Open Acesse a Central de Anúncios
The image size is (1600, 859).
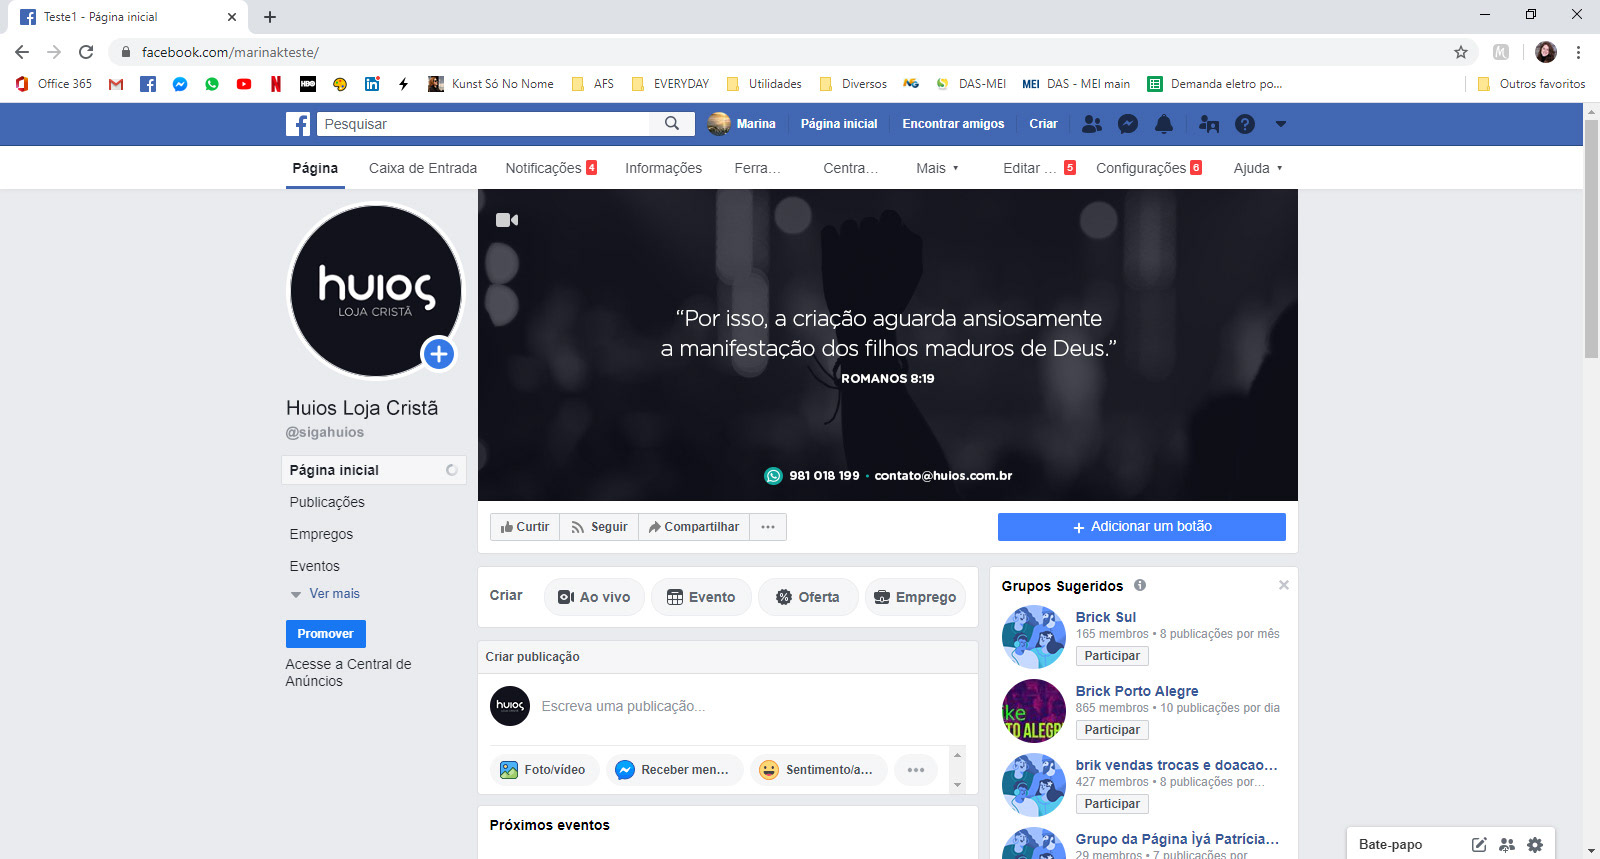(348, 673)
